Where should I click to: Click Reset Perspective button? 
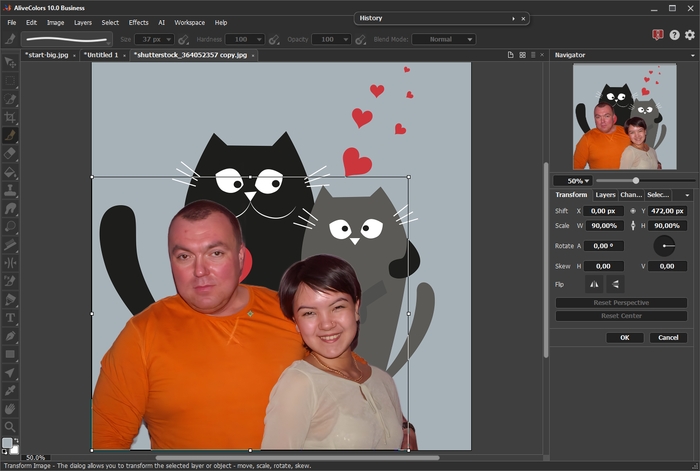coord(621,303)
